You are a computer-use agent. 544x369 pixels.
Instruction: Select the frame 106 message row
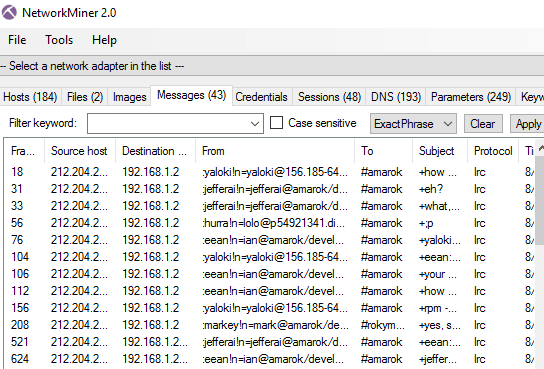click(270, 274)
